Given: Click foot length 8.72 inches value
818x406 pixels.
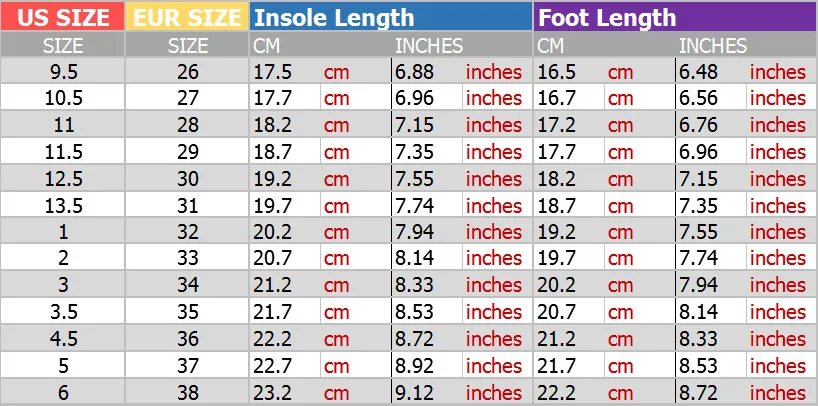Looking at the screenshot, I should tap(698, 393).
